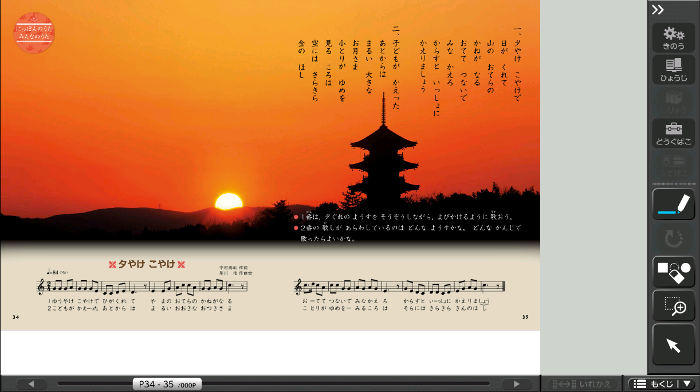Open the greyed しりょう materials button

pyautogui.click(x=673, y=102)
